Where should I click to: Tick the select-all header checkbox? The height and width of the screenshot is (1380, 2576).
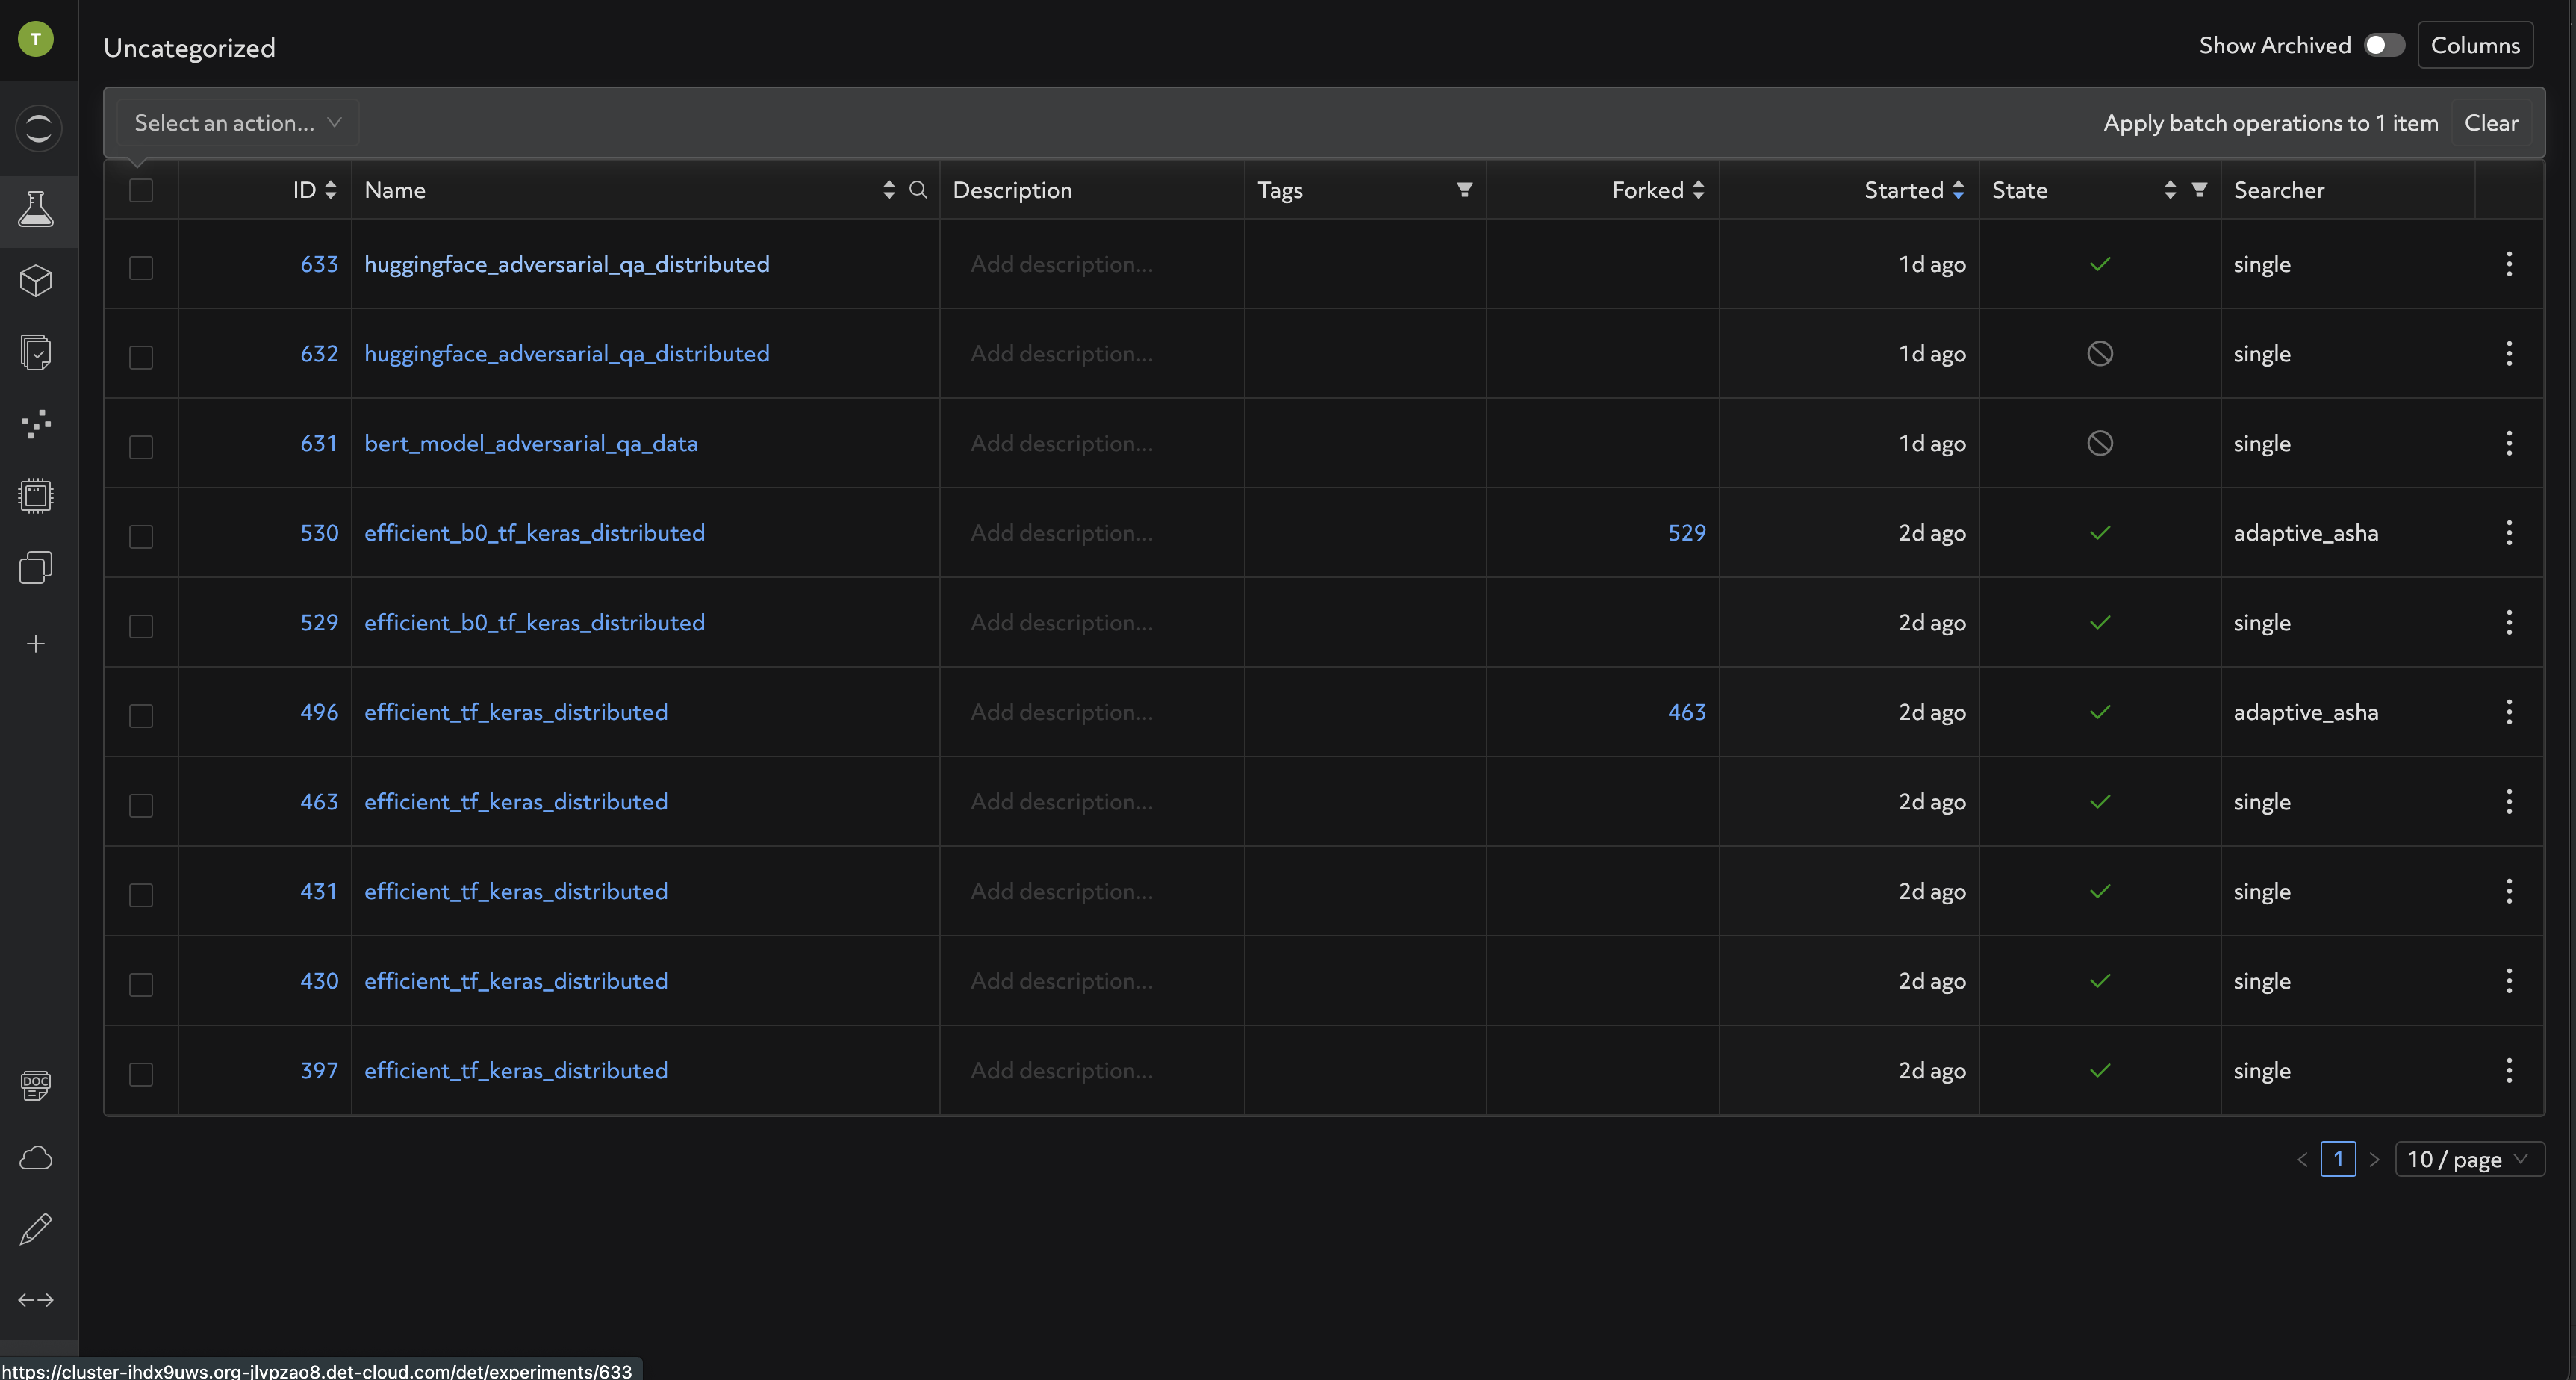click(141, 190)
